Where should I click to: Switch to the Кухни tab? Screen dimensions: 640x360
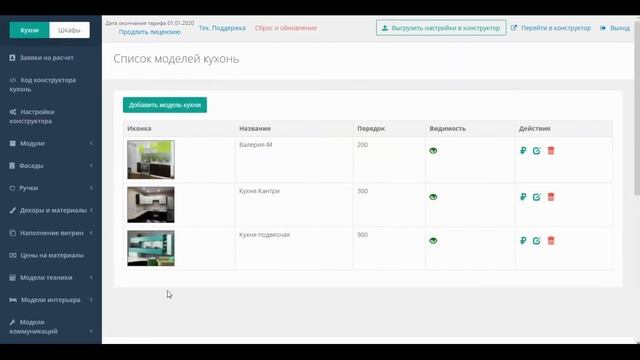tap(29, 30)
